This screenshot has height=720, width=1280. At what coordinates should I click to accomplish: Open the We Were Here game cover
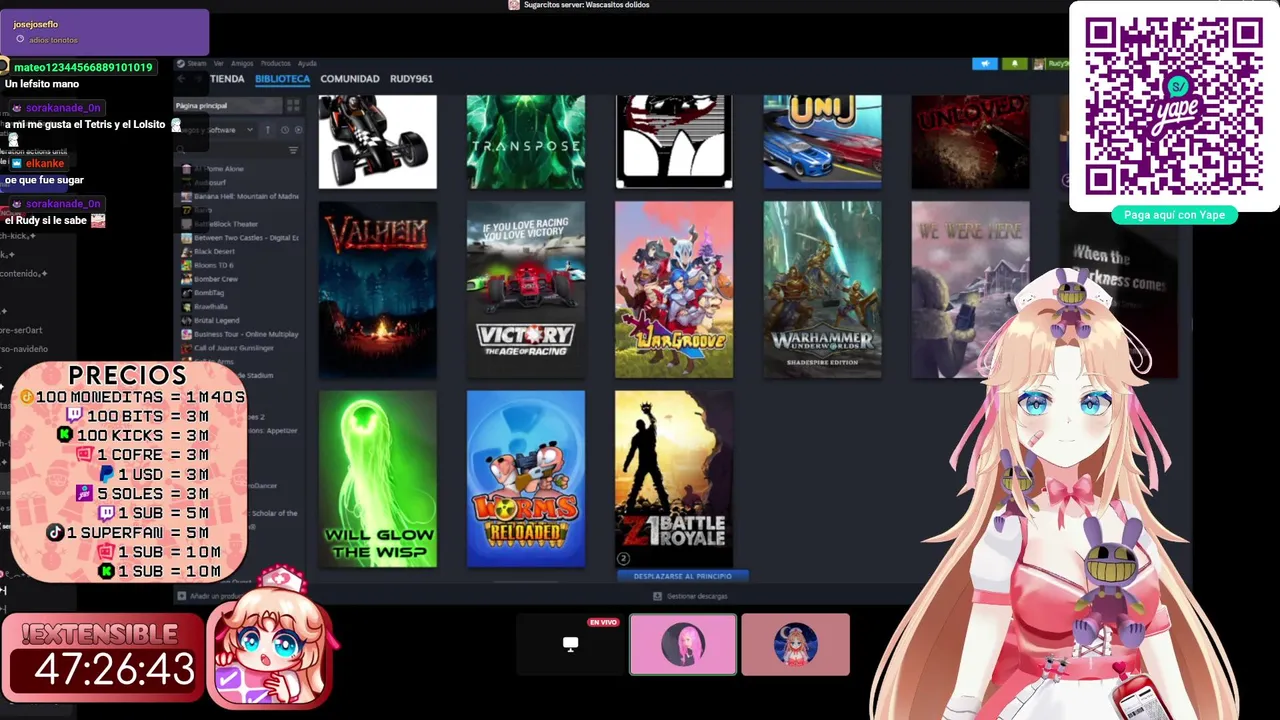coord(970,290)
